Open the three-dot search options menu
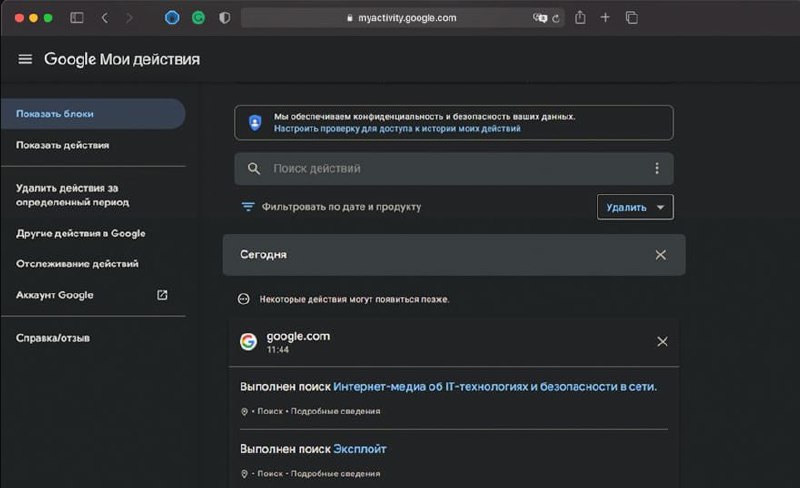Image resolution: width=800 pixels, height=488 pixels. pyautogui.click(x=657, y=168)
